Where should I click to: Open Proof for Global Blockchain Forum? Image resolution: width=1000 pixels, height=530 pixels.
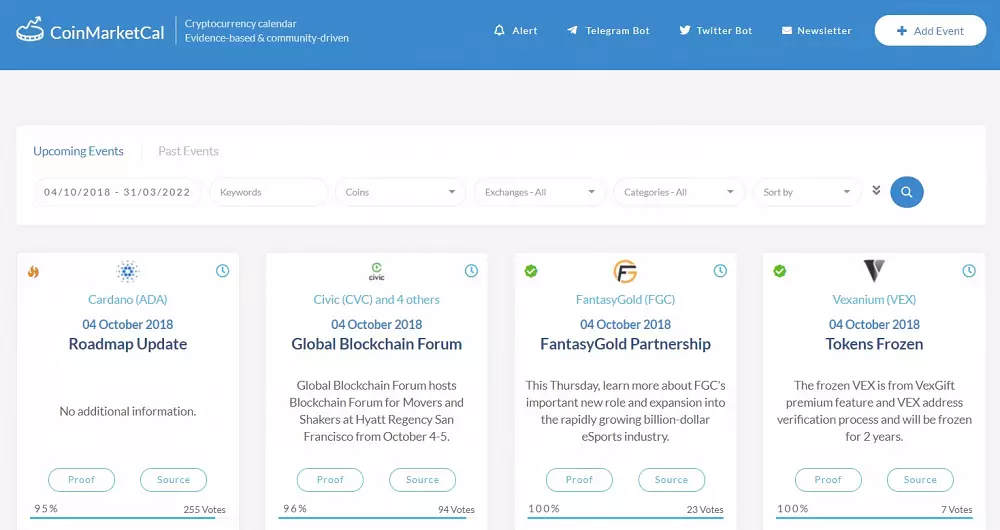[330, 480]
